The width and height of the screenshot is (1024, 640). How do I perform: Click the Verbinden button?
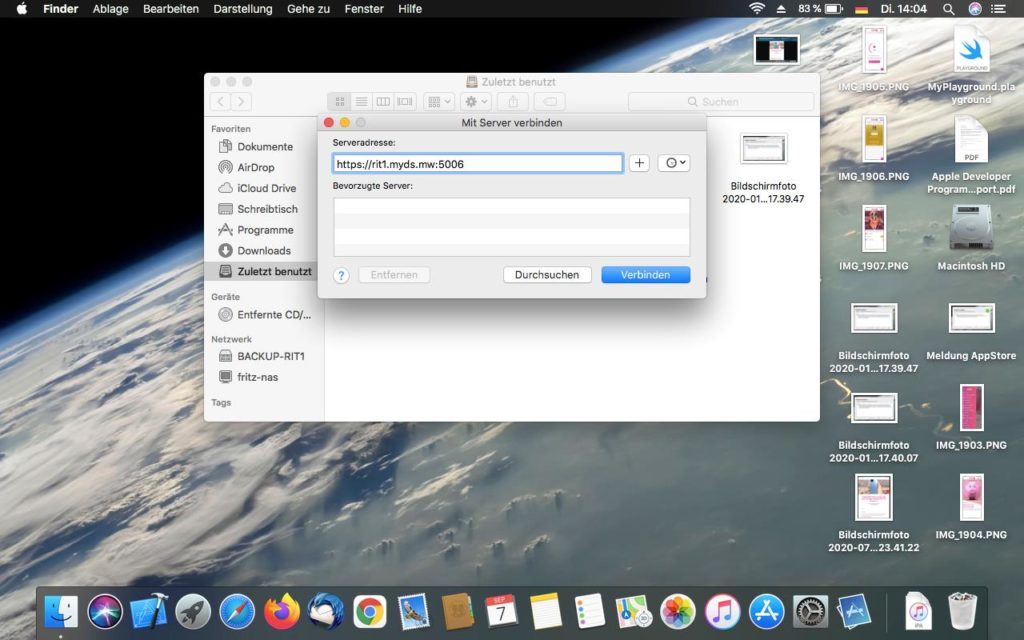point(645,275)
